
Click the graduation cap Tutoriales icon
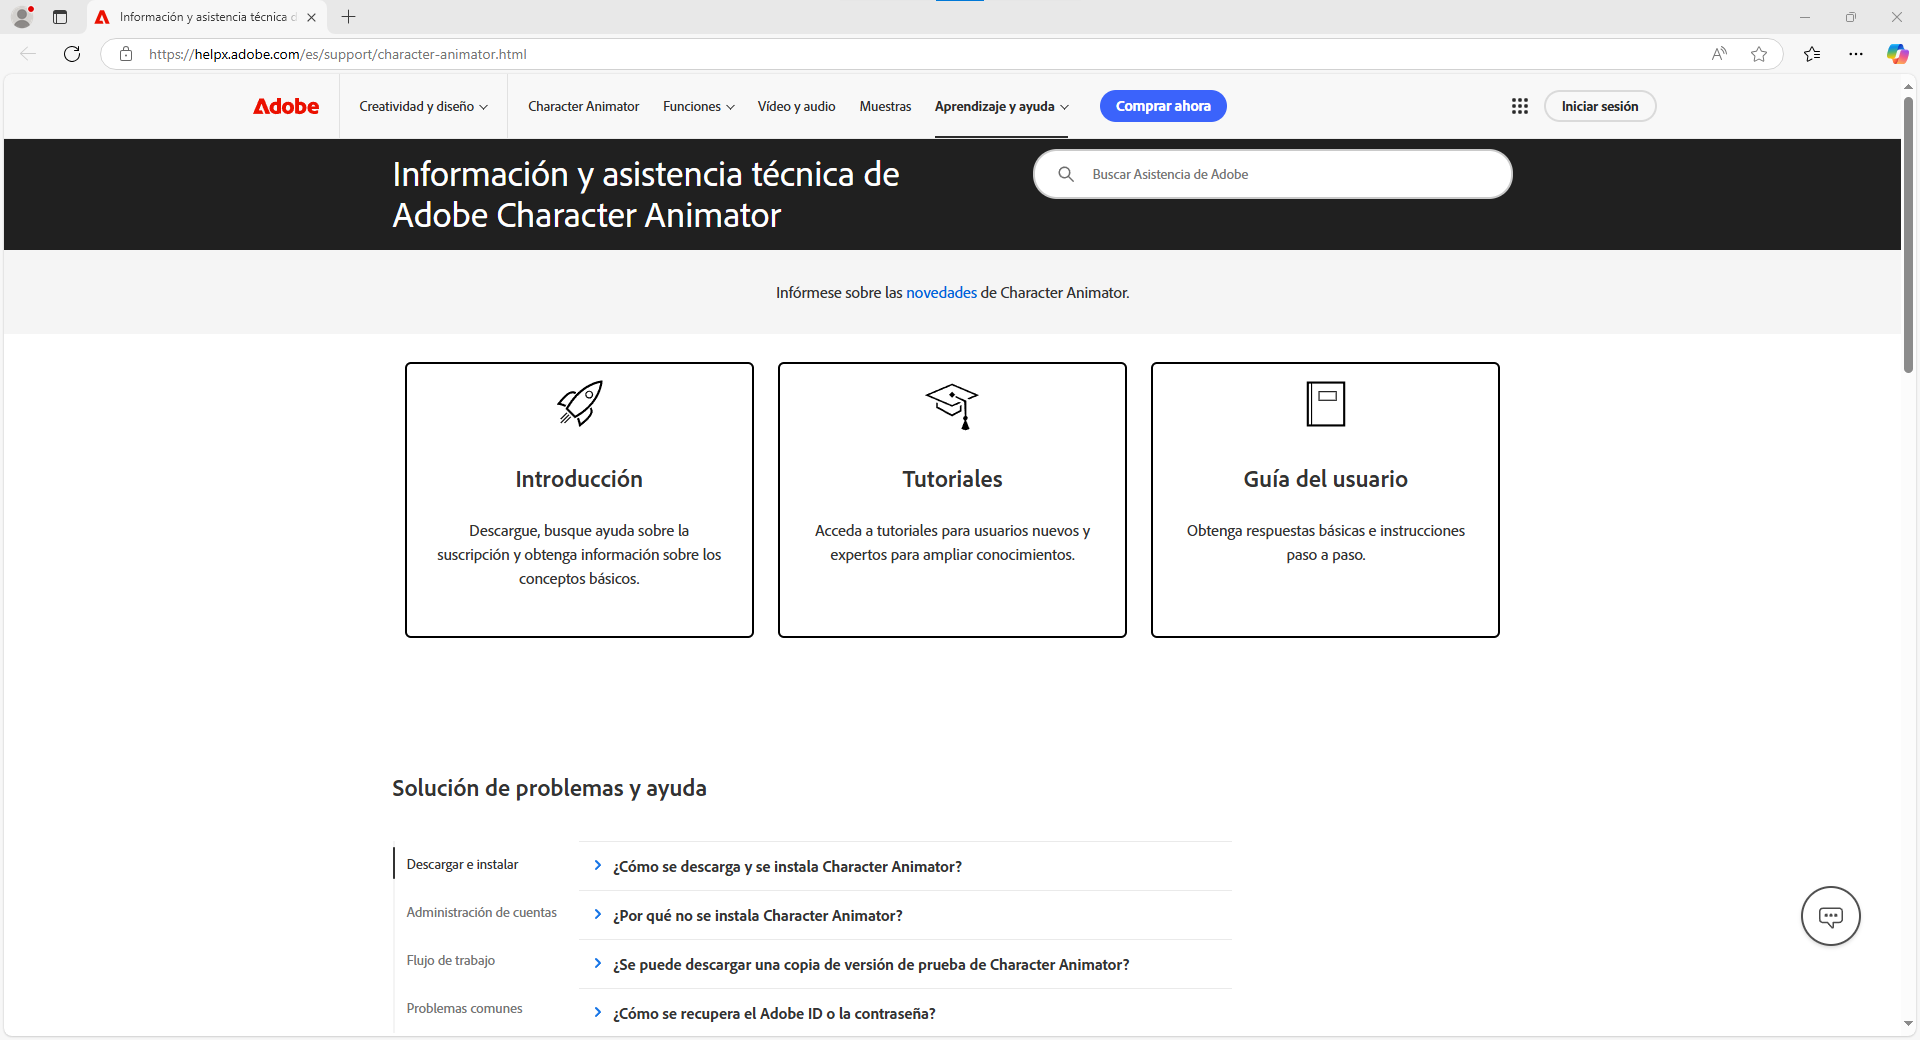coord(952,406)
